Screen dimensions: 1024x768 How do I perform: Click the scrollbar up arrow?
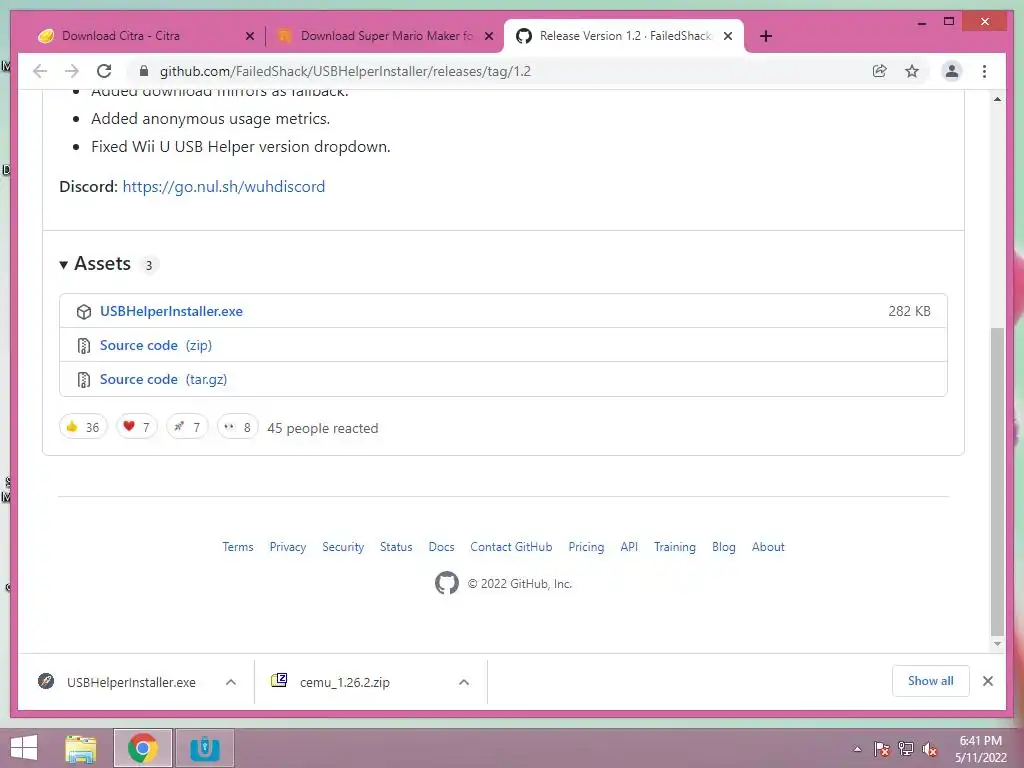(997, 99)
